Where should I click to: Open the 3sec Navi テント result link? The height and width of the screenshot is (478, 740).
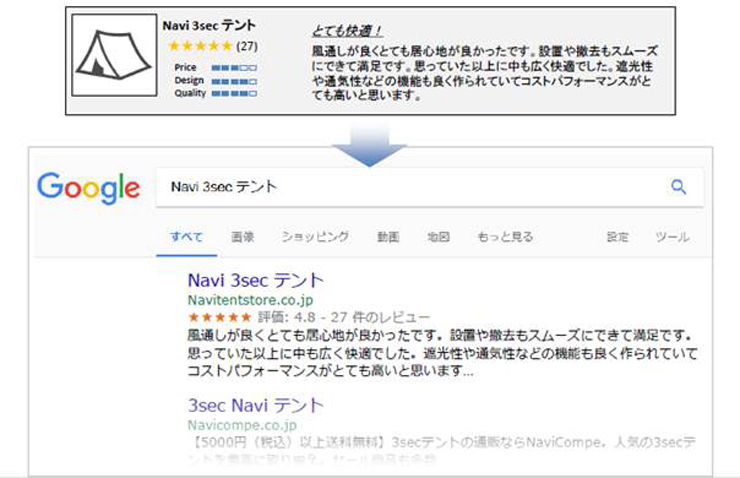[255, 405]
